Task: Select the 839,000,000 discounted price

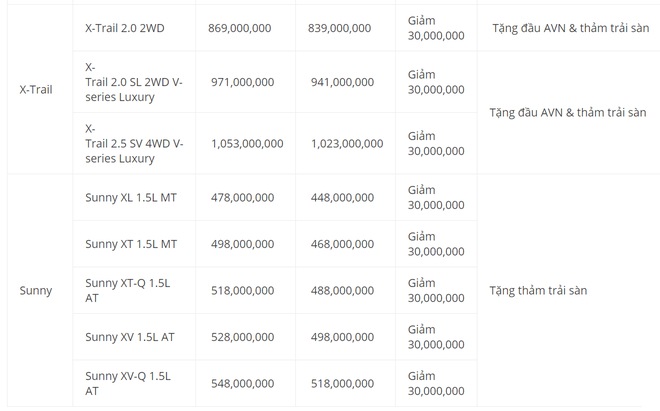Action: (339, 28)
